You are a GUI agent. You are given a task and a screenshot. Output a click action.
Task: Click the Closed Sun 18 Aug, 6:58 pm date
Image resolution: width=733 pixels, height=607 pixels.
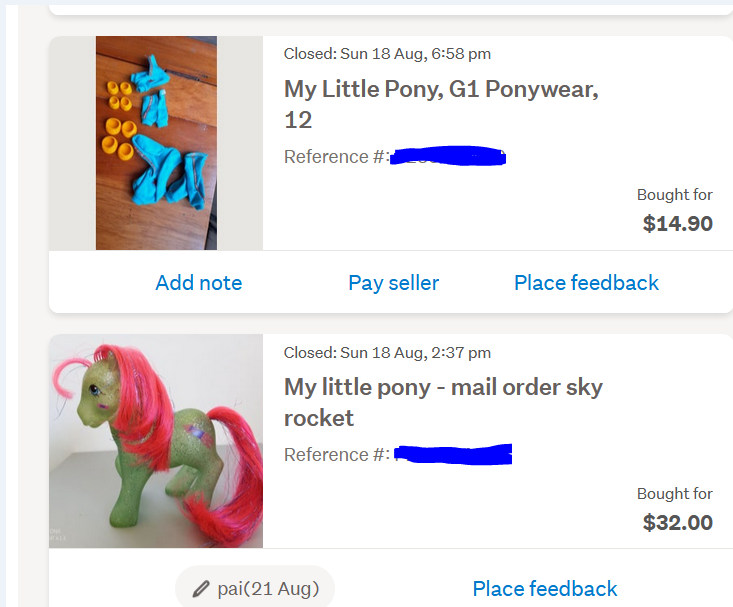coord(387,54)
